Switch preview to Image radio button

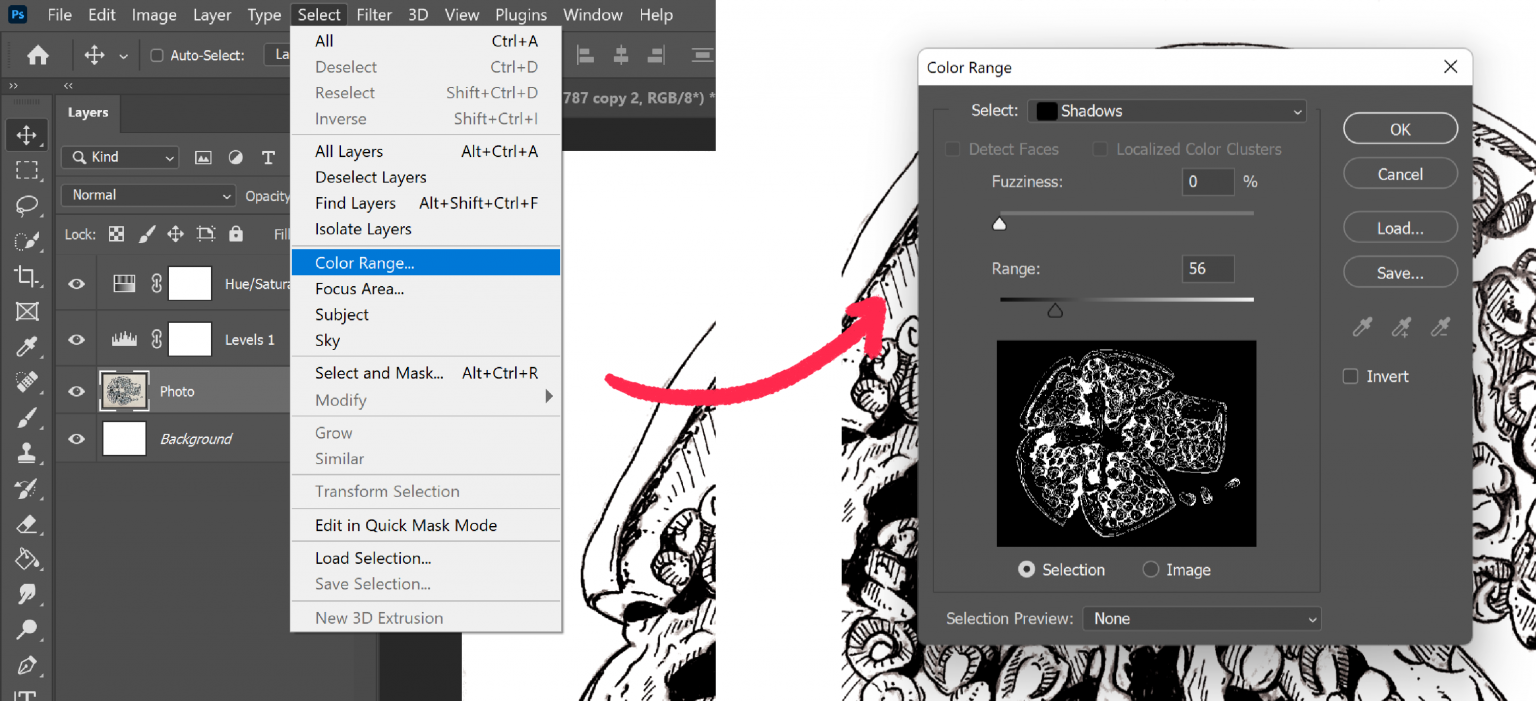click(1150, 569)
